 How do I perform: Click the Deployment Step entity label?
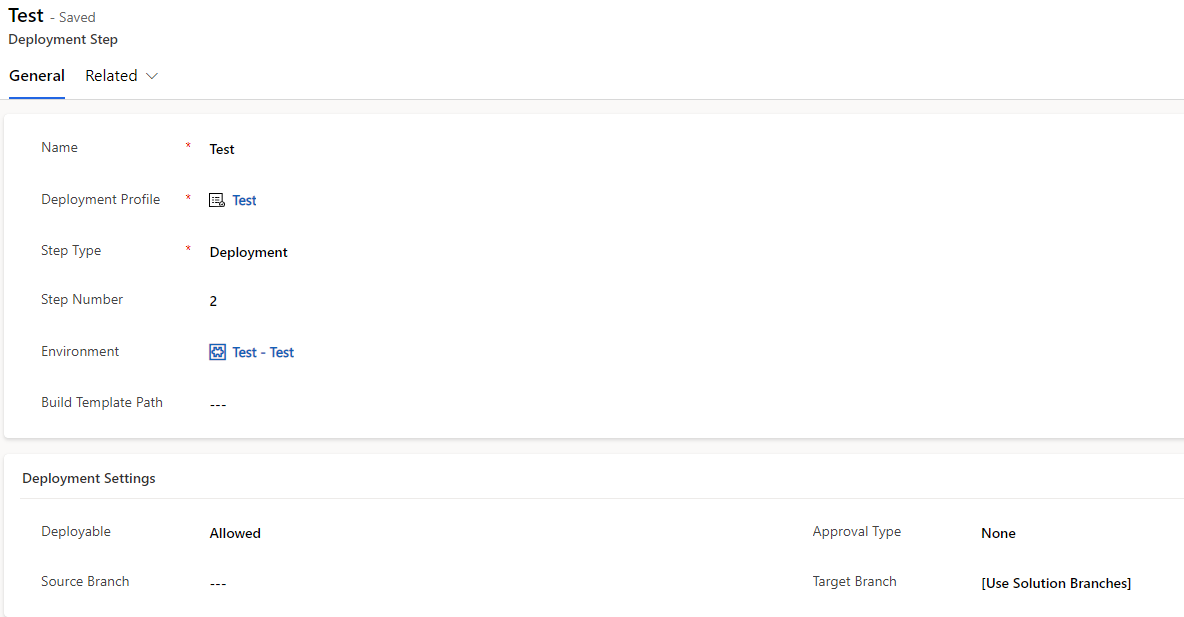(x=63, y=39)
